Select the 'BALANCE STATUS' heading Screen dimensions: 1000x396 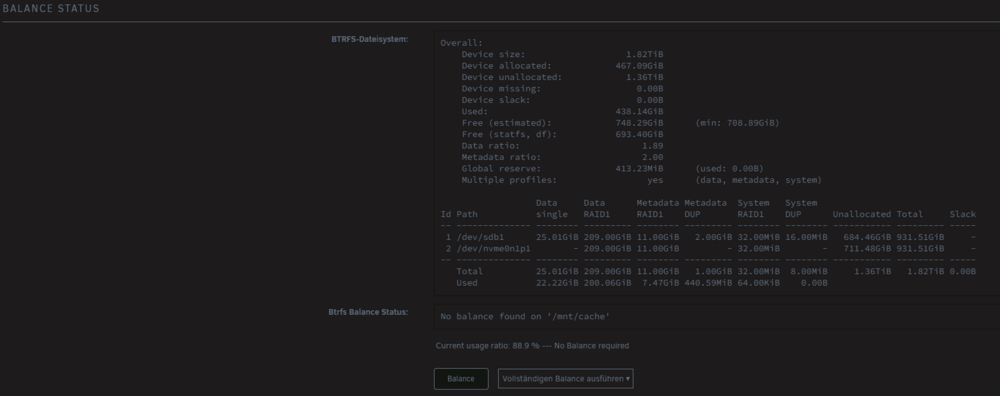pyautogui.click(x=51, y=9)
